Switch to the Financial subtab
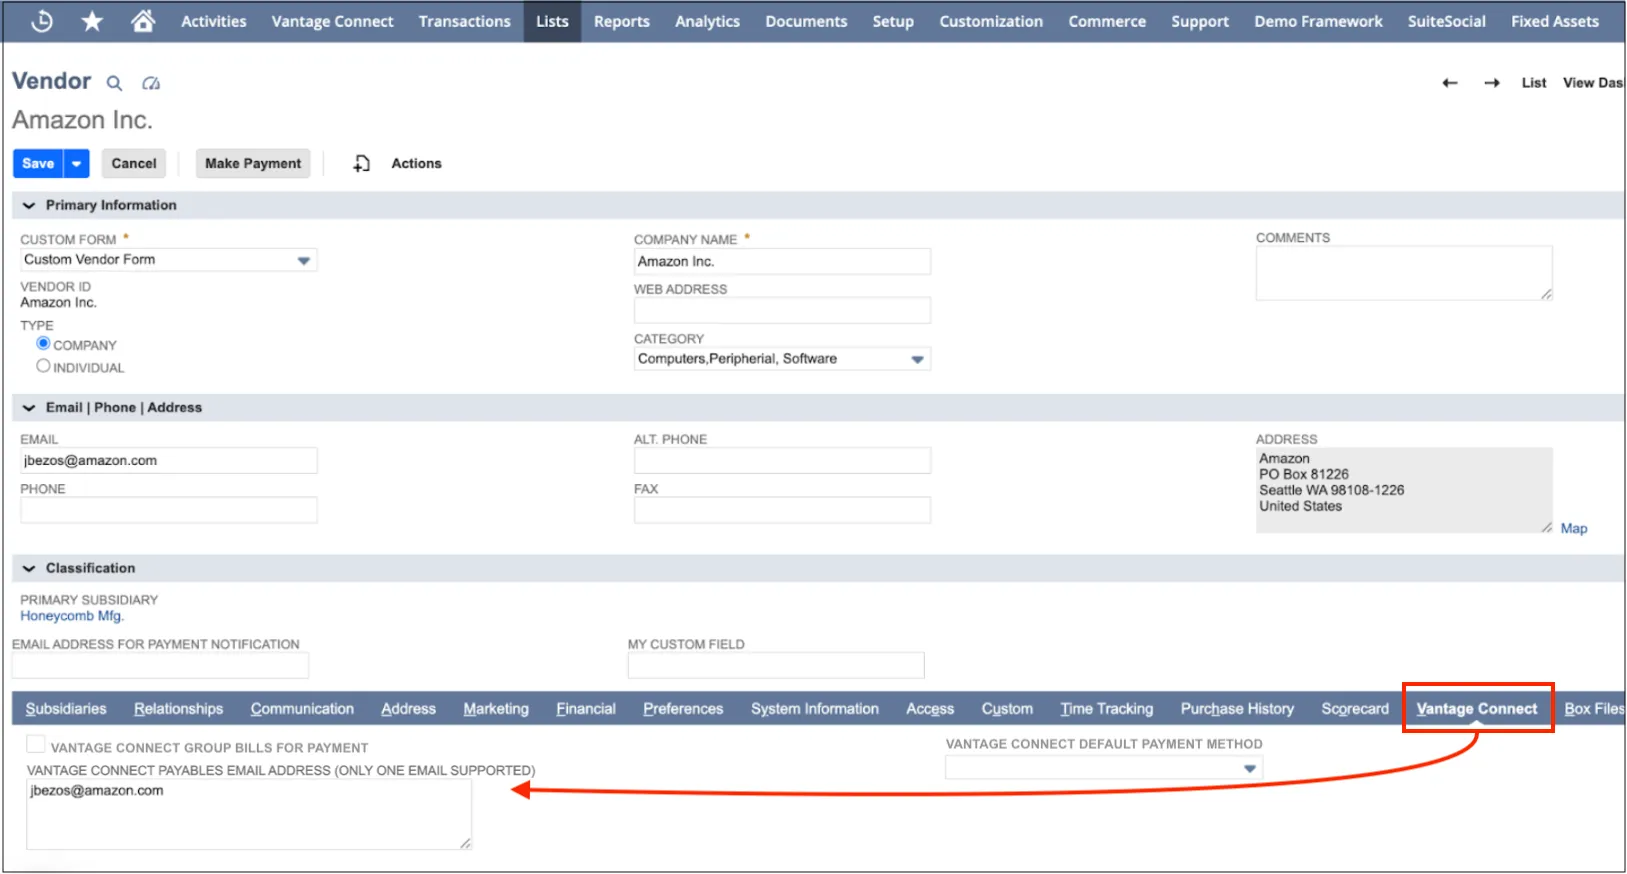 [586, 708]
